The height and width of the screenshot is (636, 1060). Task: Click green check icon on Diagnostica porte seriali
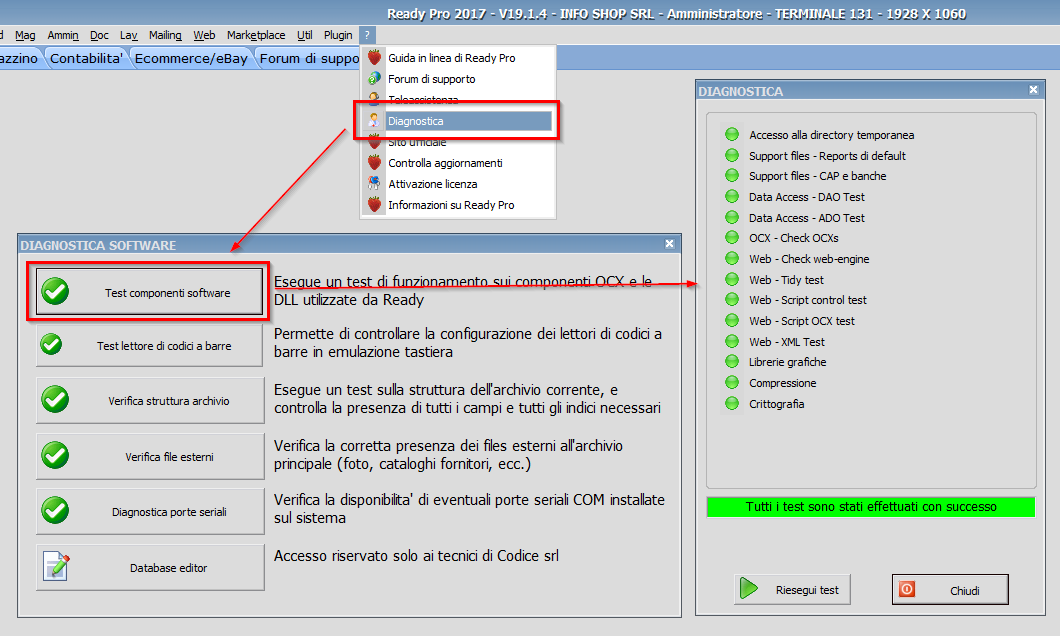point(55,510)
